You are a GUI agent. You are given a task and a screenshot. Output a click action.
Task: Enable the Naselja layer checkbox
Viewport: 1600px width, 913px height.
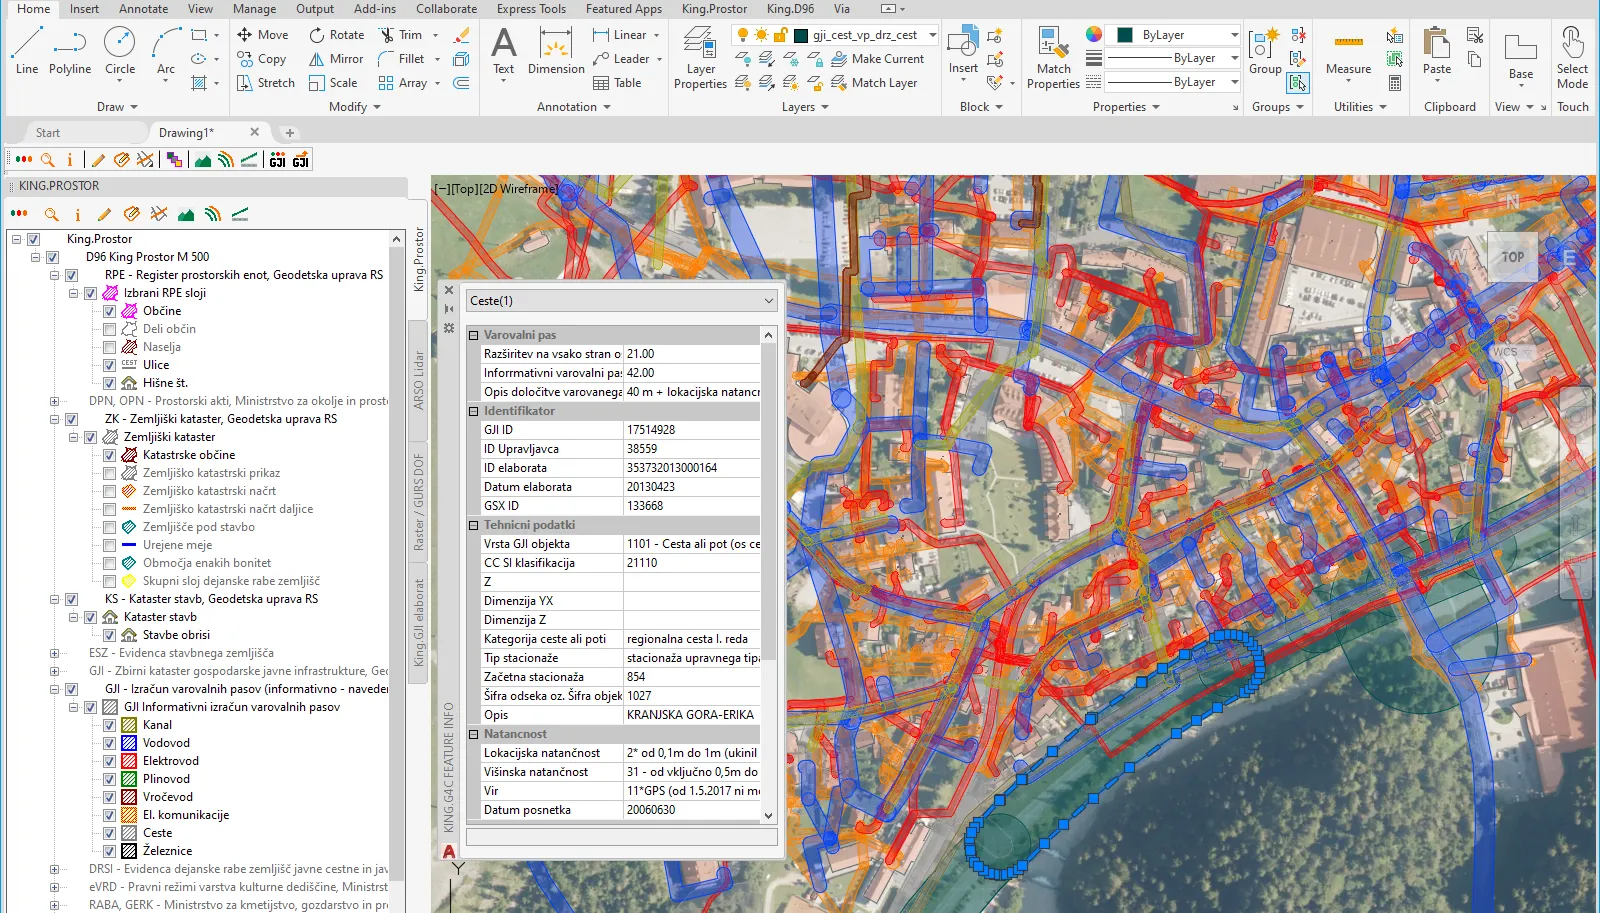(x=110, y=347)
